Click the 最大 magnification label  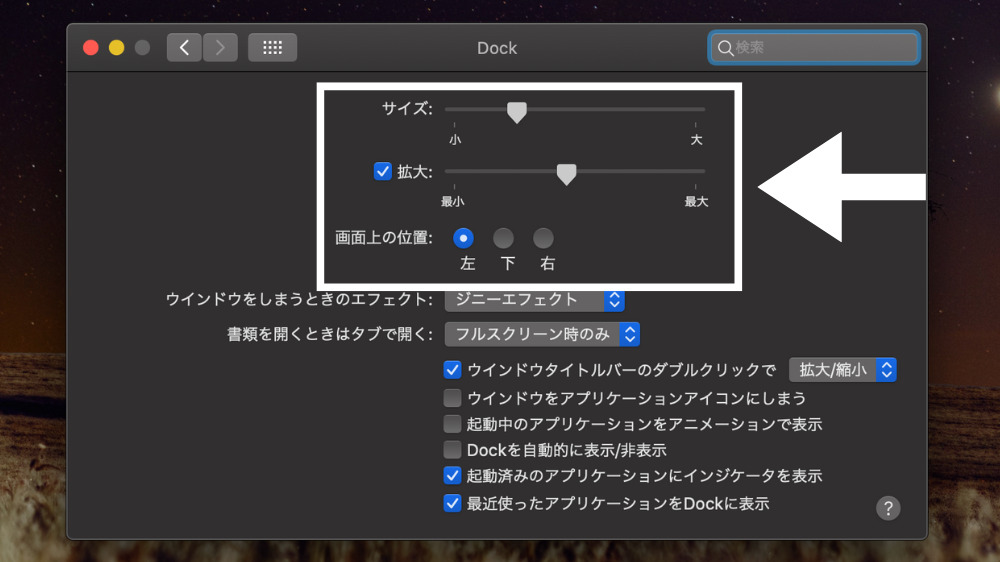696,202
